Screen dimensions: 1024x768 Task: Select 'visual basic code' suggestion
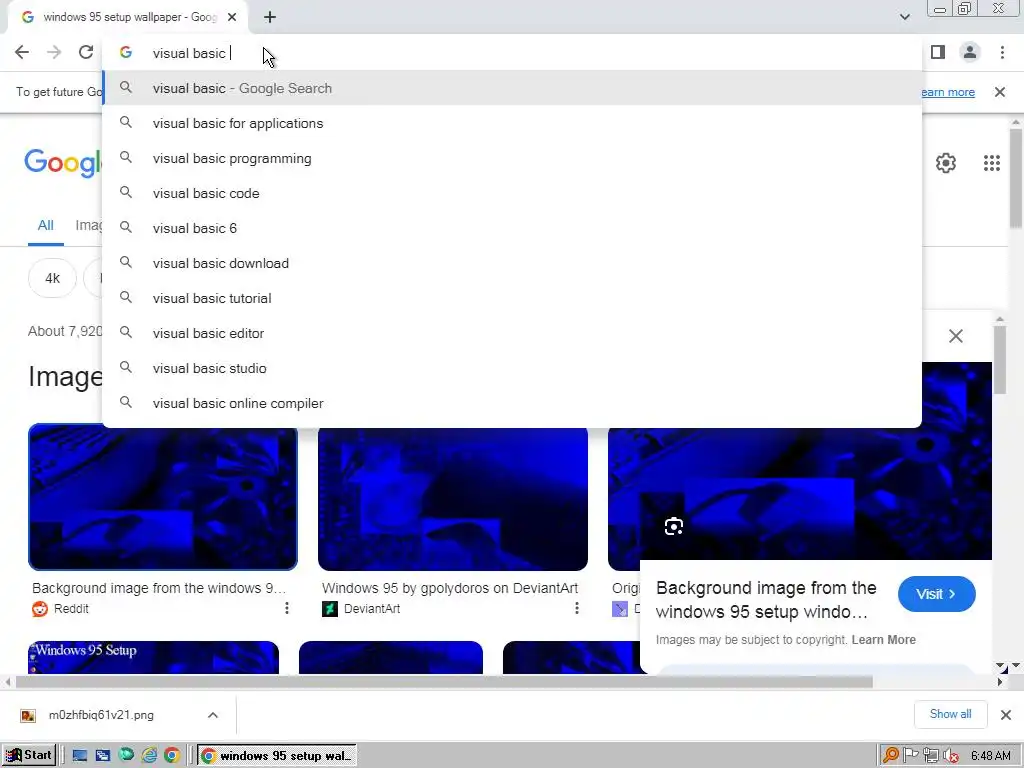pos(512,193)
